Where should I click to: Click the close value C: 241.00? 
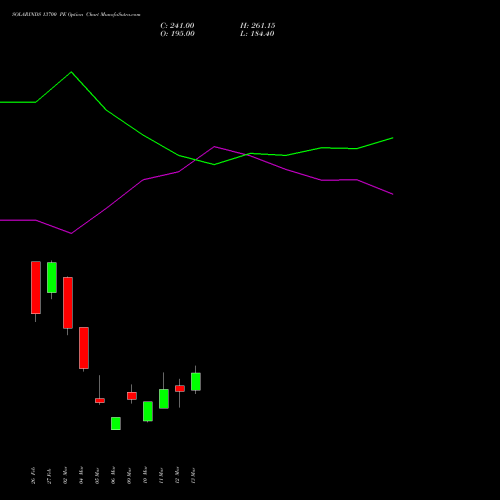click(x=177, y=26)
